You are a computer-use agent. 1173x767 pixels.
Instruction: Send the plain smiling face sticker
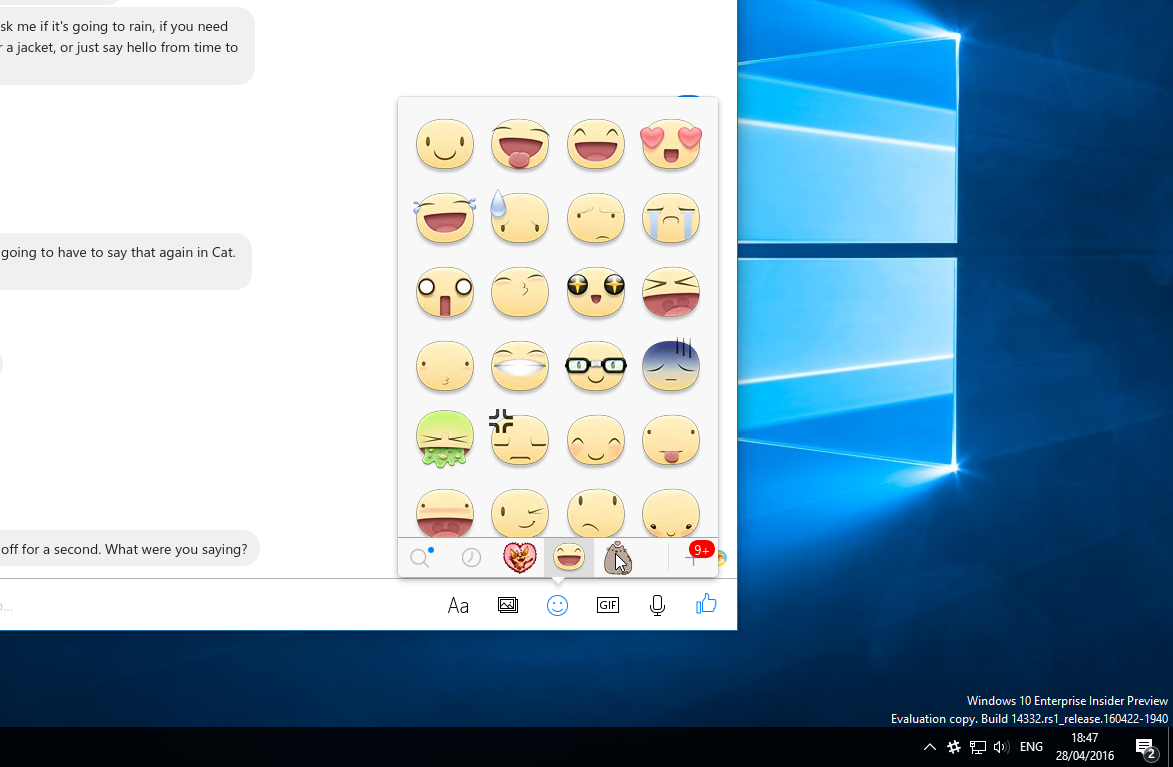point(445,144)
